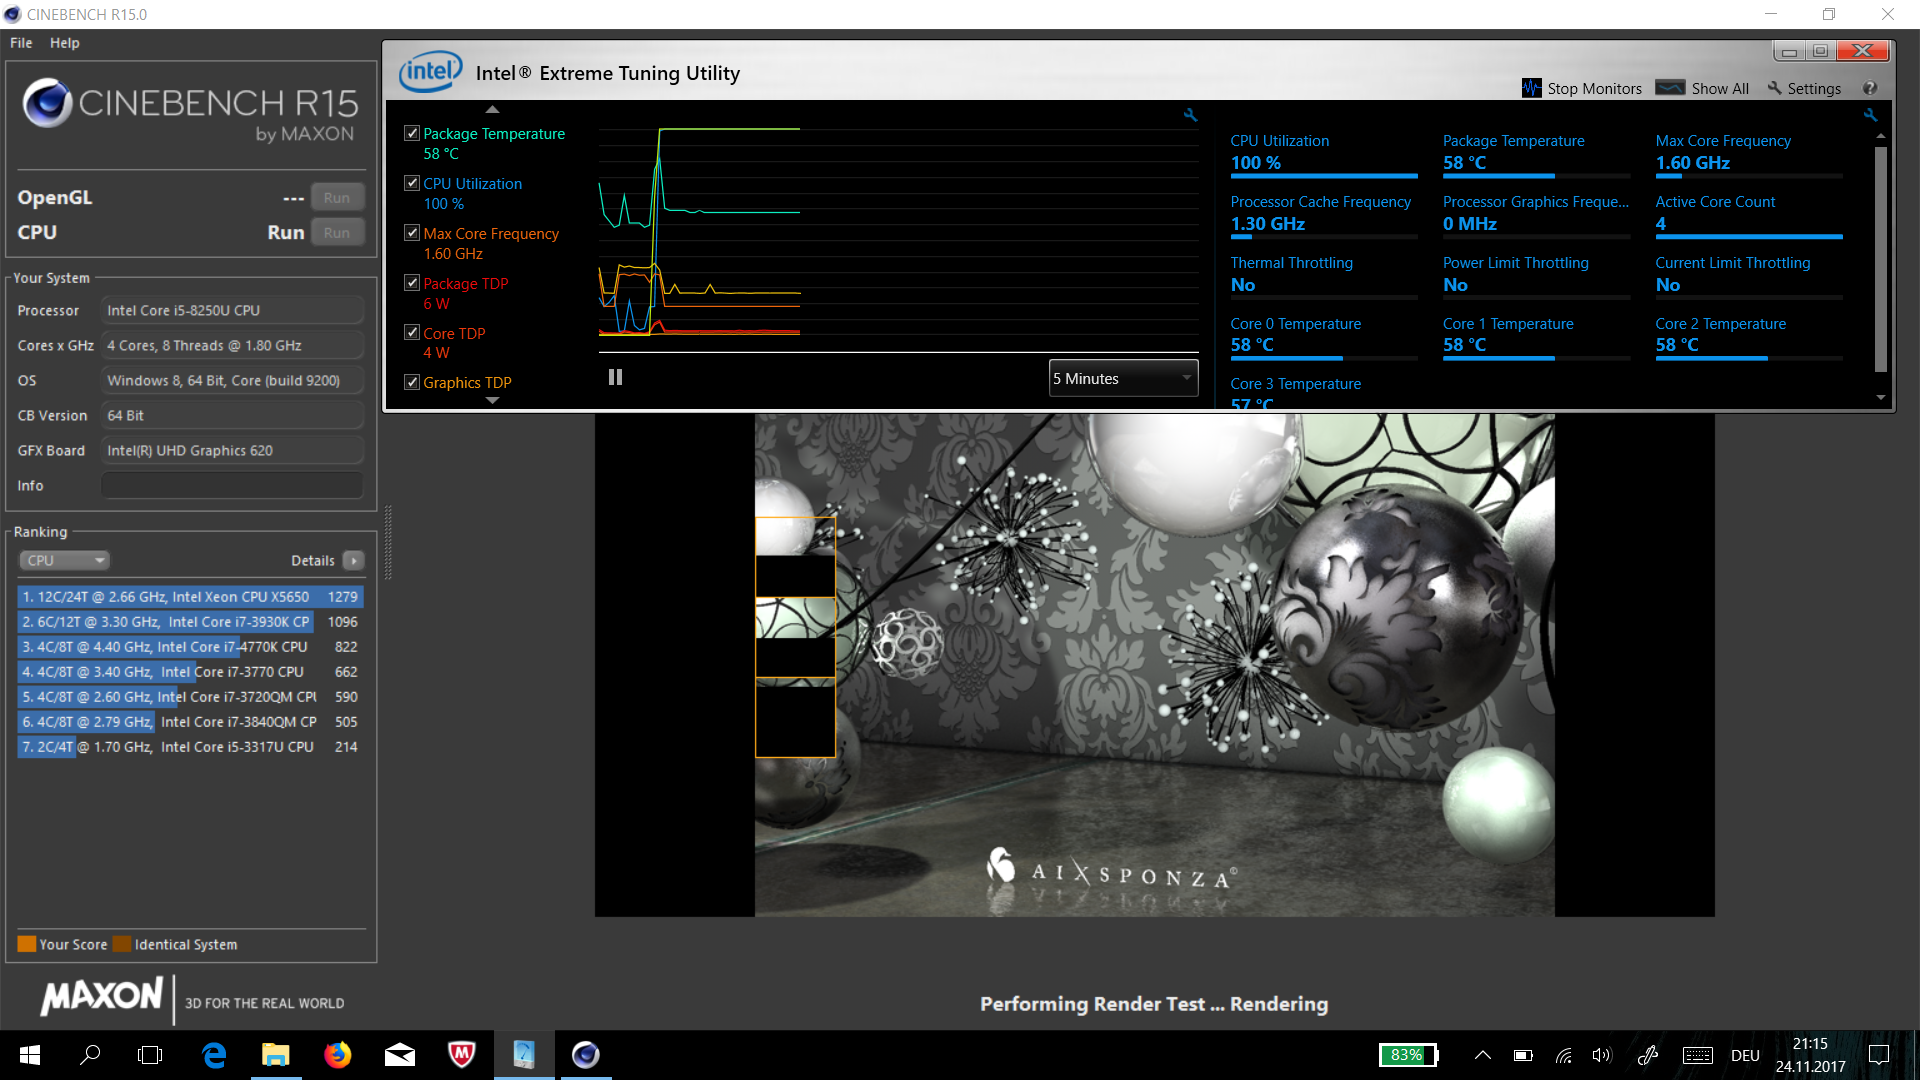Click the ranking Details arrow button

click(x=354, y=560)
